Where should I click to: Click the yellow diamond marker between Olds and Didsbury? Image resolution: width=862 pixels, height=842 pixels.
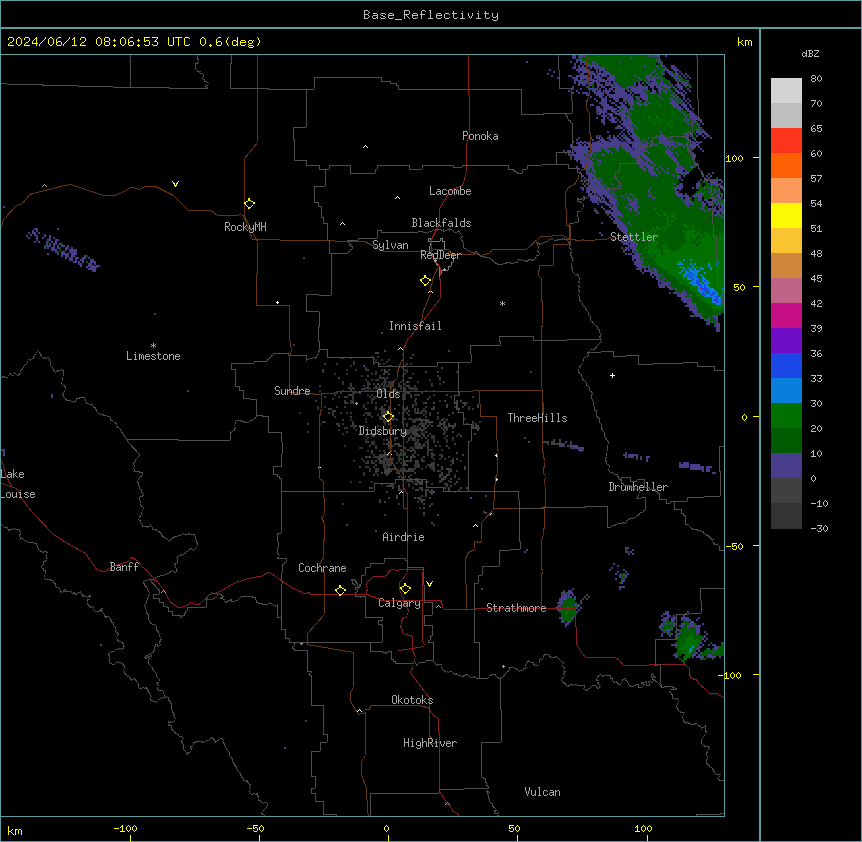tap(389, 417)
